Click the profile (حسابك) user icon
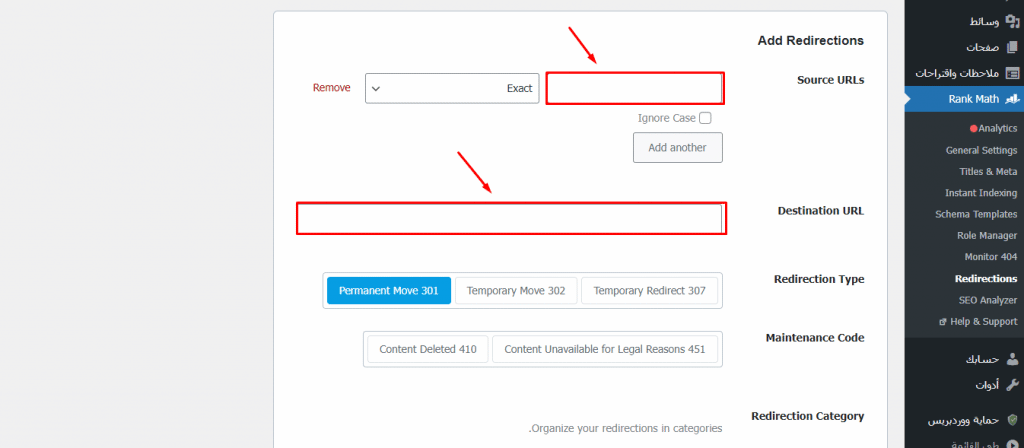 (x=1012, y=359)
